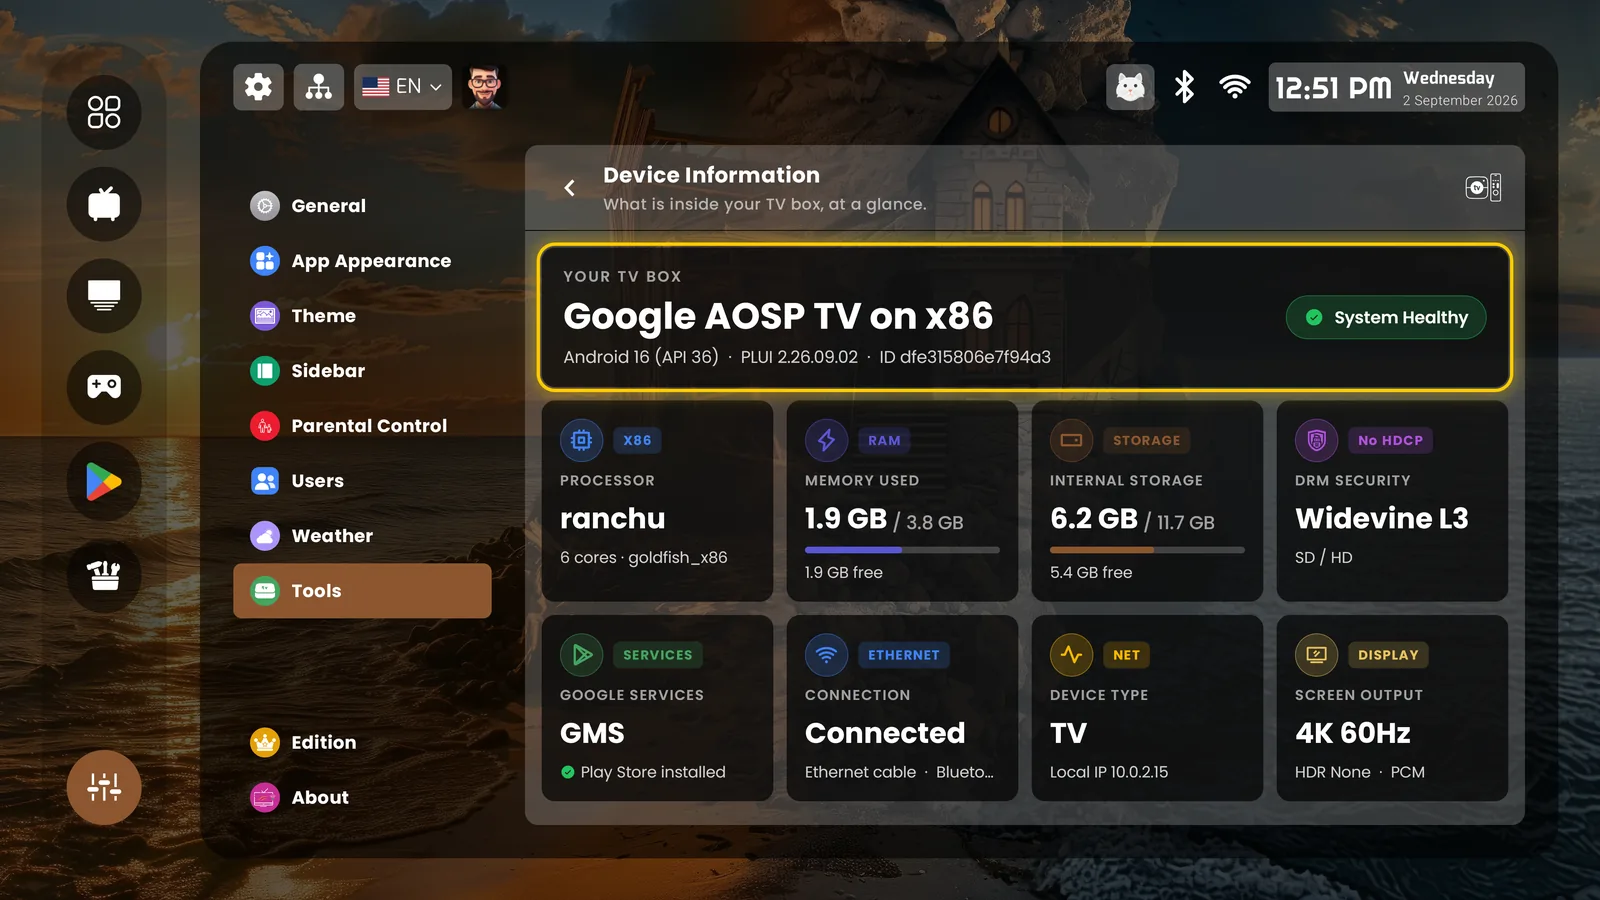Open Theme settings
Image resolution: width=1600 pixels, height=900 pixels.
[x=362, y=316]
